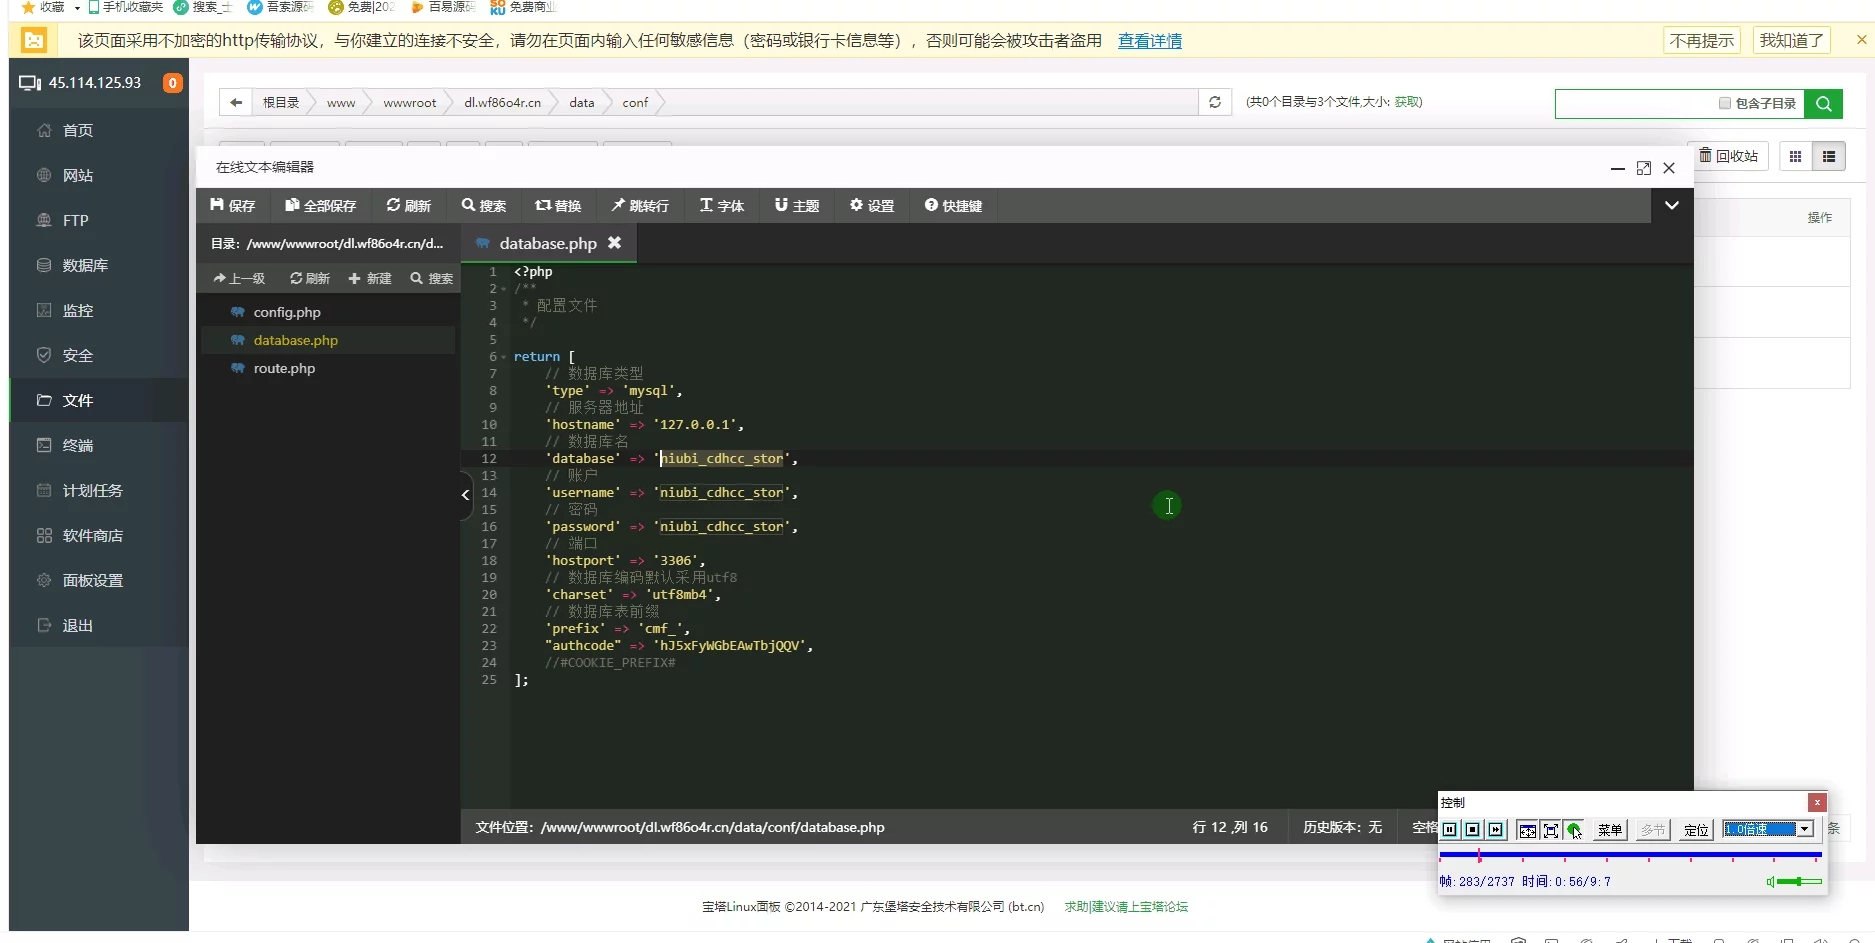Screen dimensions: 1875x943
Task: Click the refresh icon beside the path bar
Action: click(x=1215, y=102)
